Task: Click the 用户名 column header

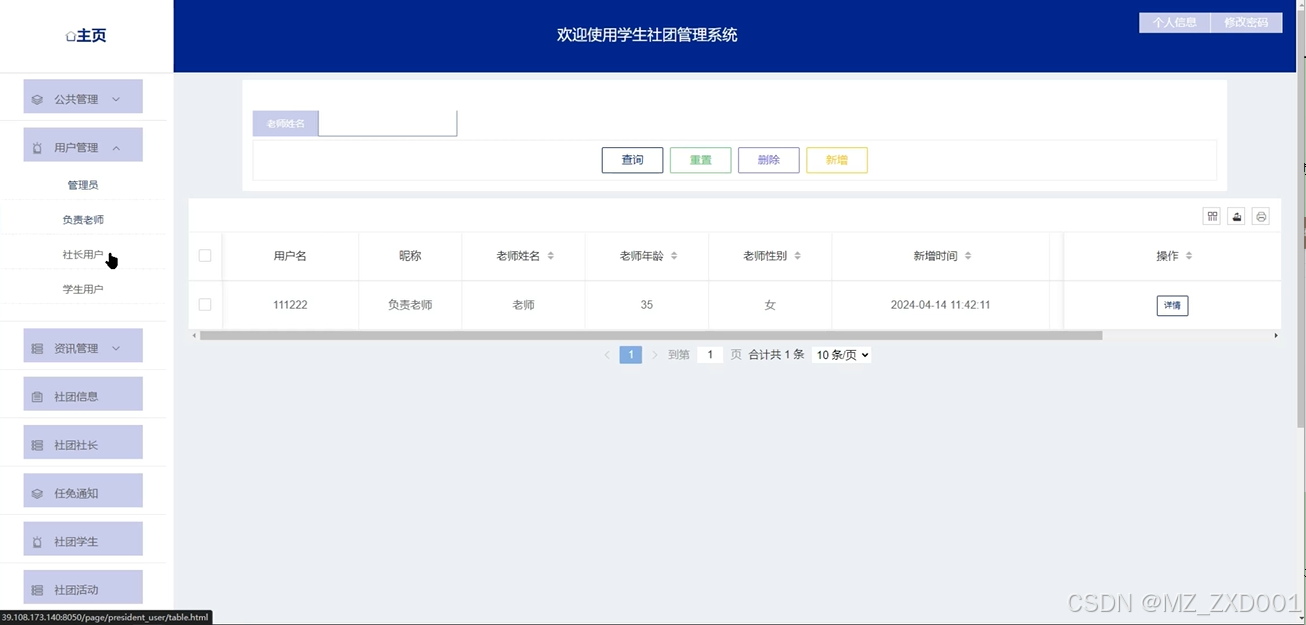Action: pyautogui.click(x=290, y=256)
